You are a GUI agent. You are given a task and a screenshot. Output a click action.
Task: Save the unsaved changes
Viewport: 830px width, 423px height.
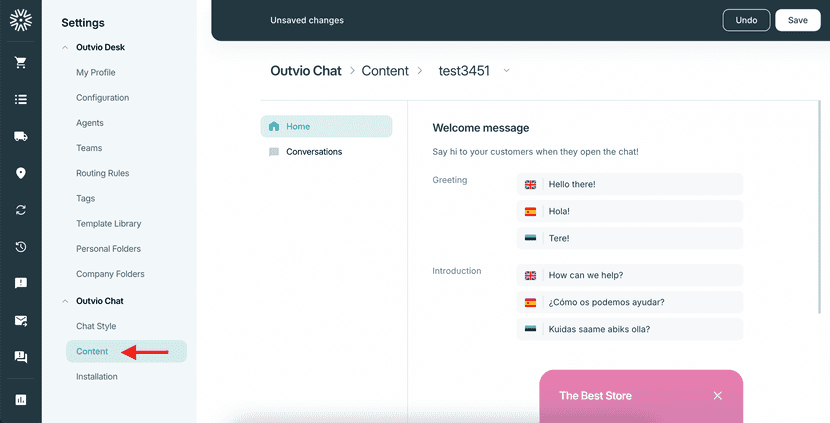tap(798, 20)
